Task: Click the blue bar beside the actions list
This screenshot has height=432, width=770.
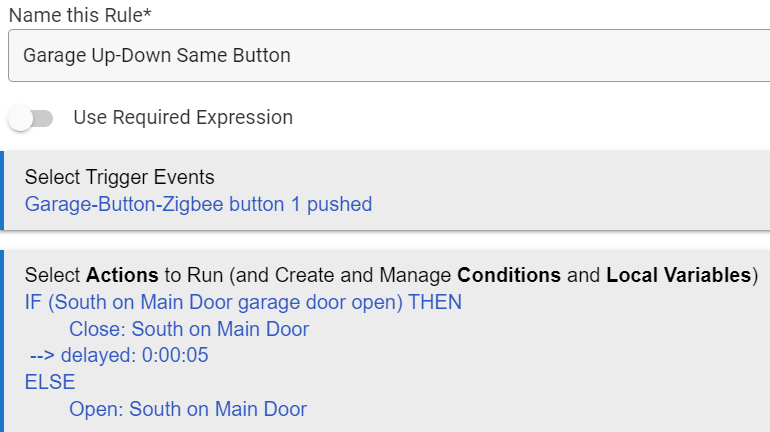Action: 3,342
